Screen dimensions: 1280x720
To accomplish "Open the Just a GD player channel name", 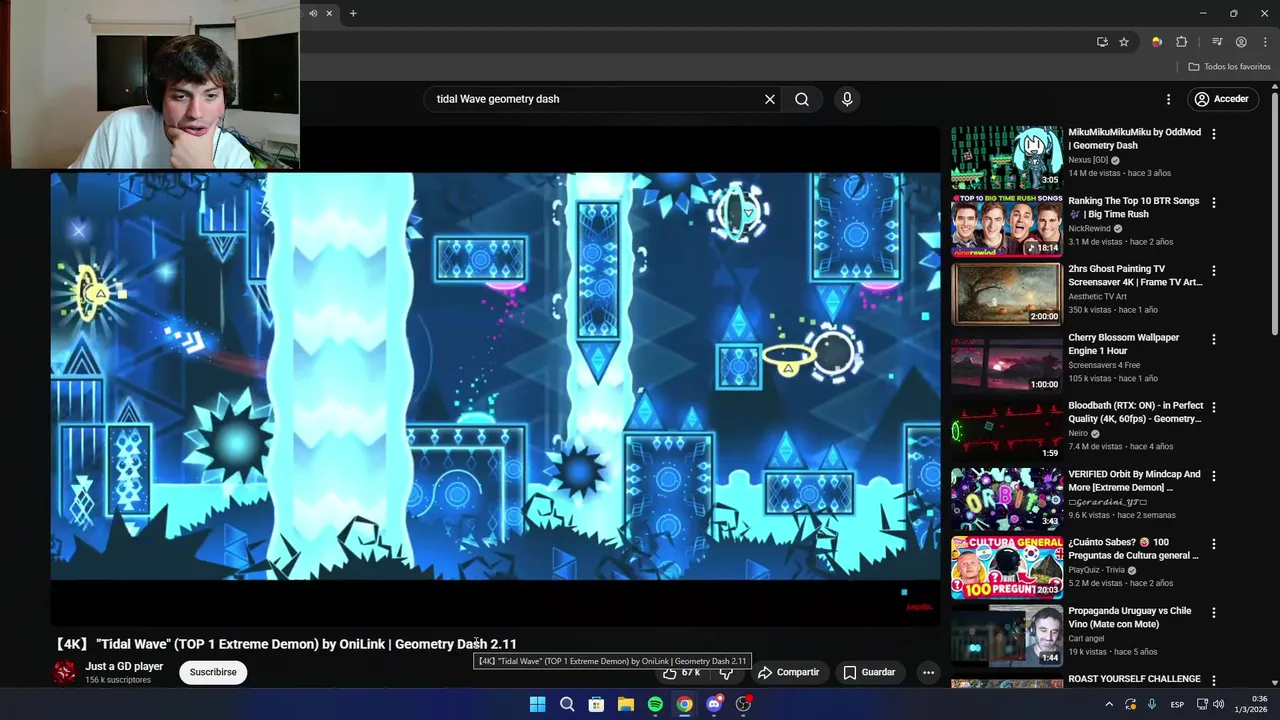I will click(124, 666).
